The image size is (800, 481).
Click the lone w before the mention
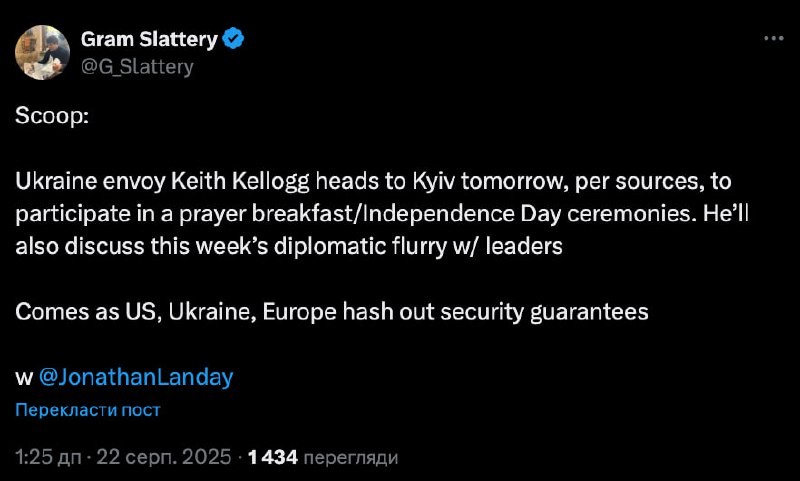(x=25, y=377)
